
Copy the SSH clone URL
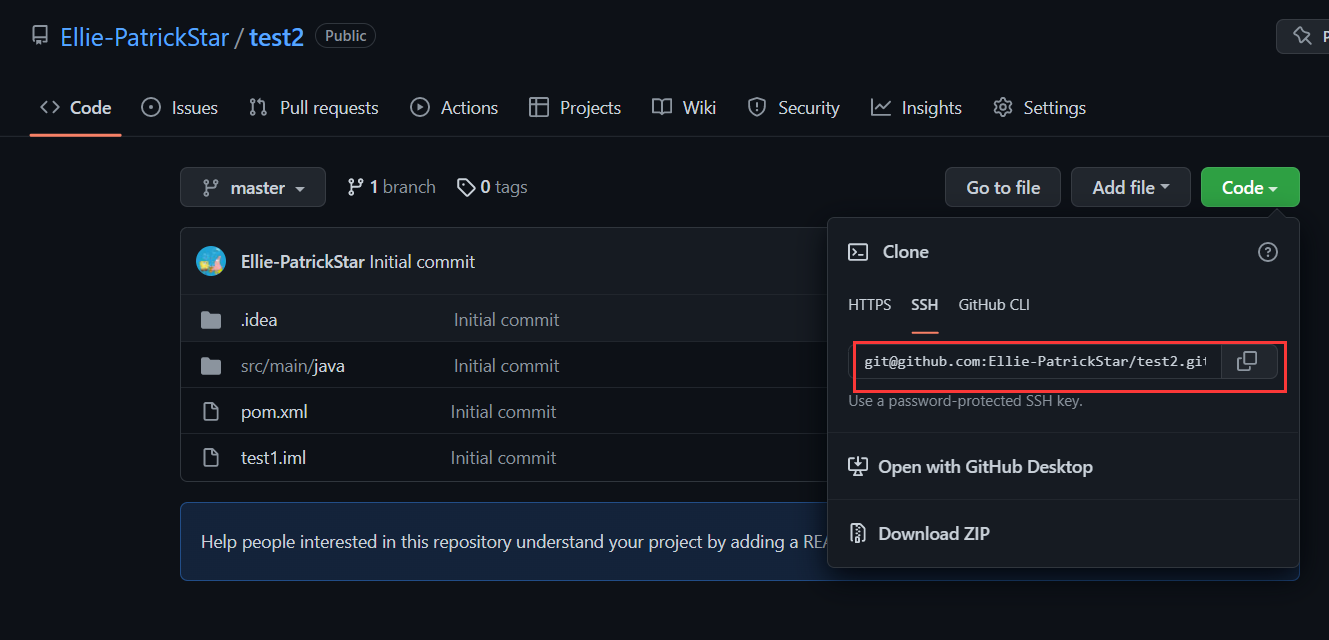(x=1248, y=362)
